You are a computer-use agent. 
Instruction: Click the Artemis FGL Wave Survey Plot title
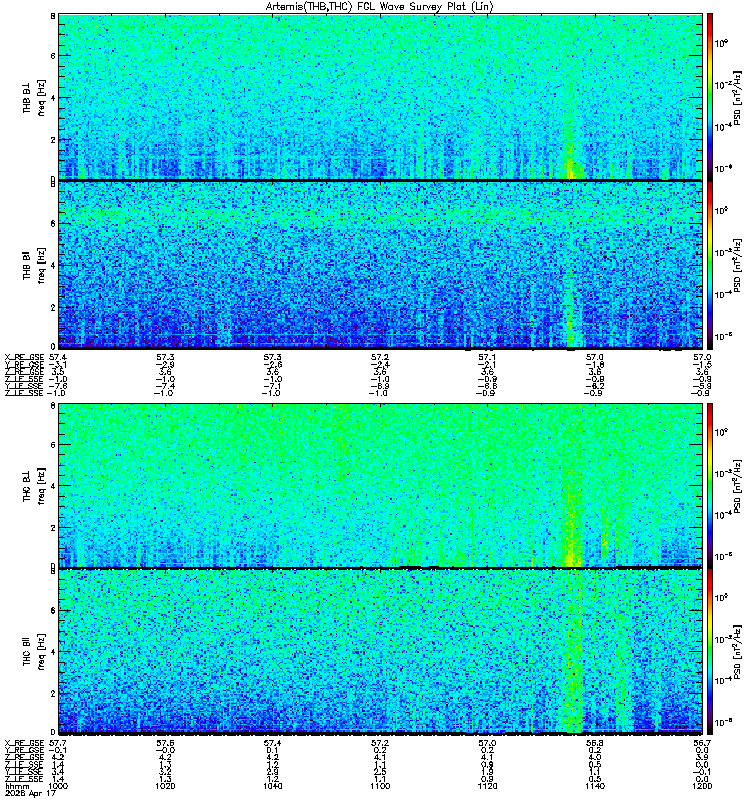click(379, 7)
